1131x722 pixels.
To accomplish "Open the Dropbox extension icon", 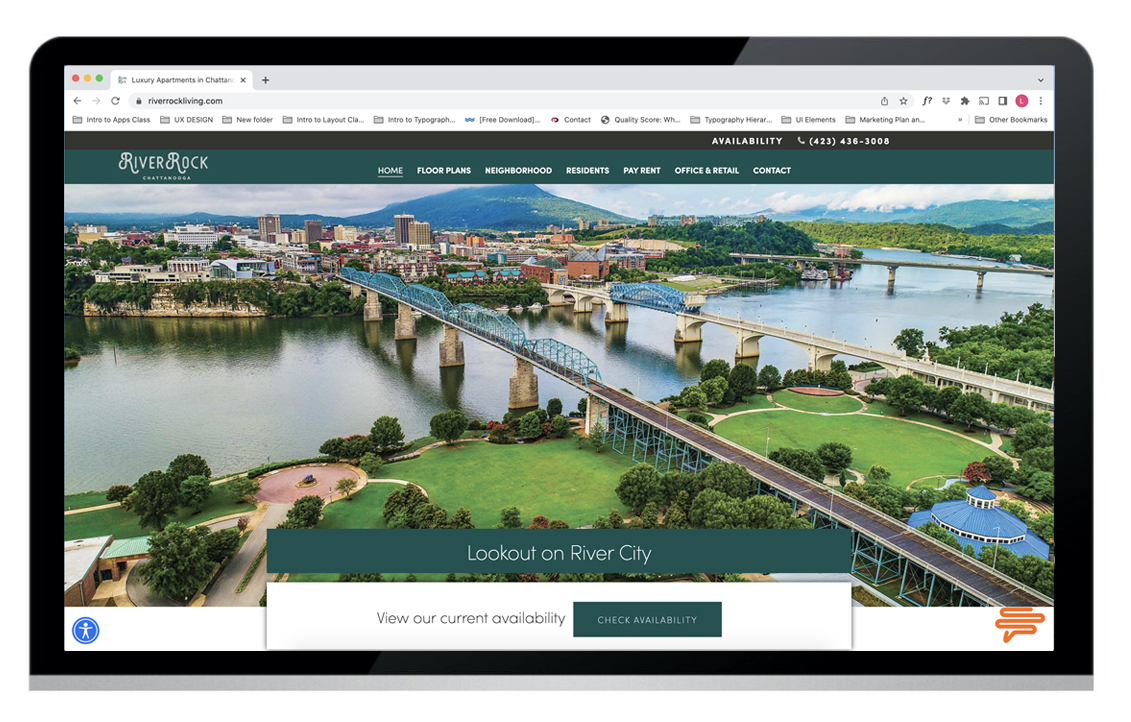I will (x=946, y=101).
